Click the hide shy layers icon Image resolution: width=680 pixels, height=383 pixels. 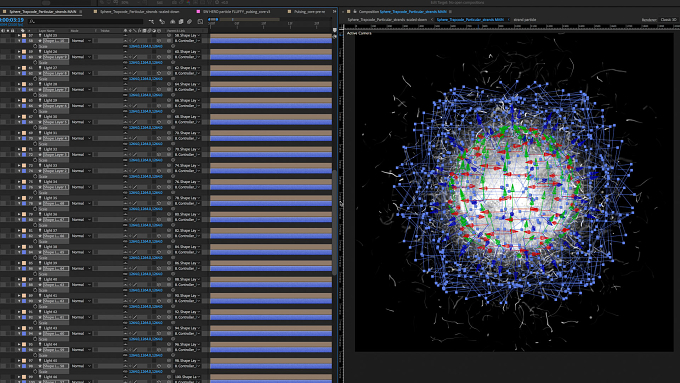point(173,21)
